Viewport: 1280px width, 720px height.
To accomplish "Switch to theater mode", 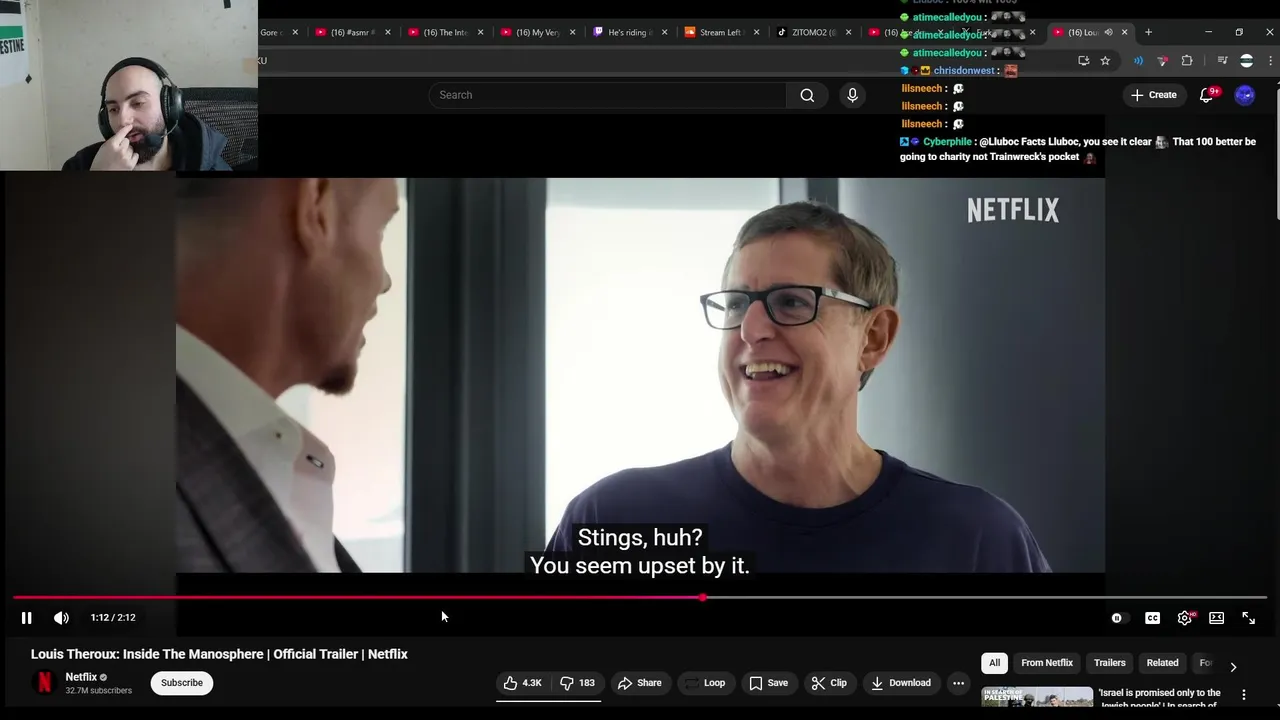I will tap(1216, 618).
